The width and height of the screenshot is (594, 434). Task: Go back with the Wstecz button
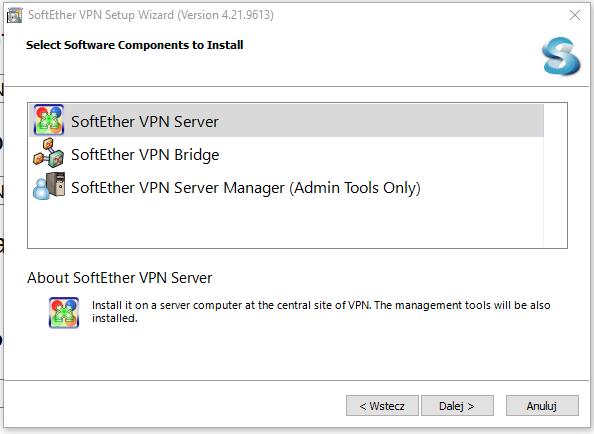pyautogui.click(x=382, y=406)
